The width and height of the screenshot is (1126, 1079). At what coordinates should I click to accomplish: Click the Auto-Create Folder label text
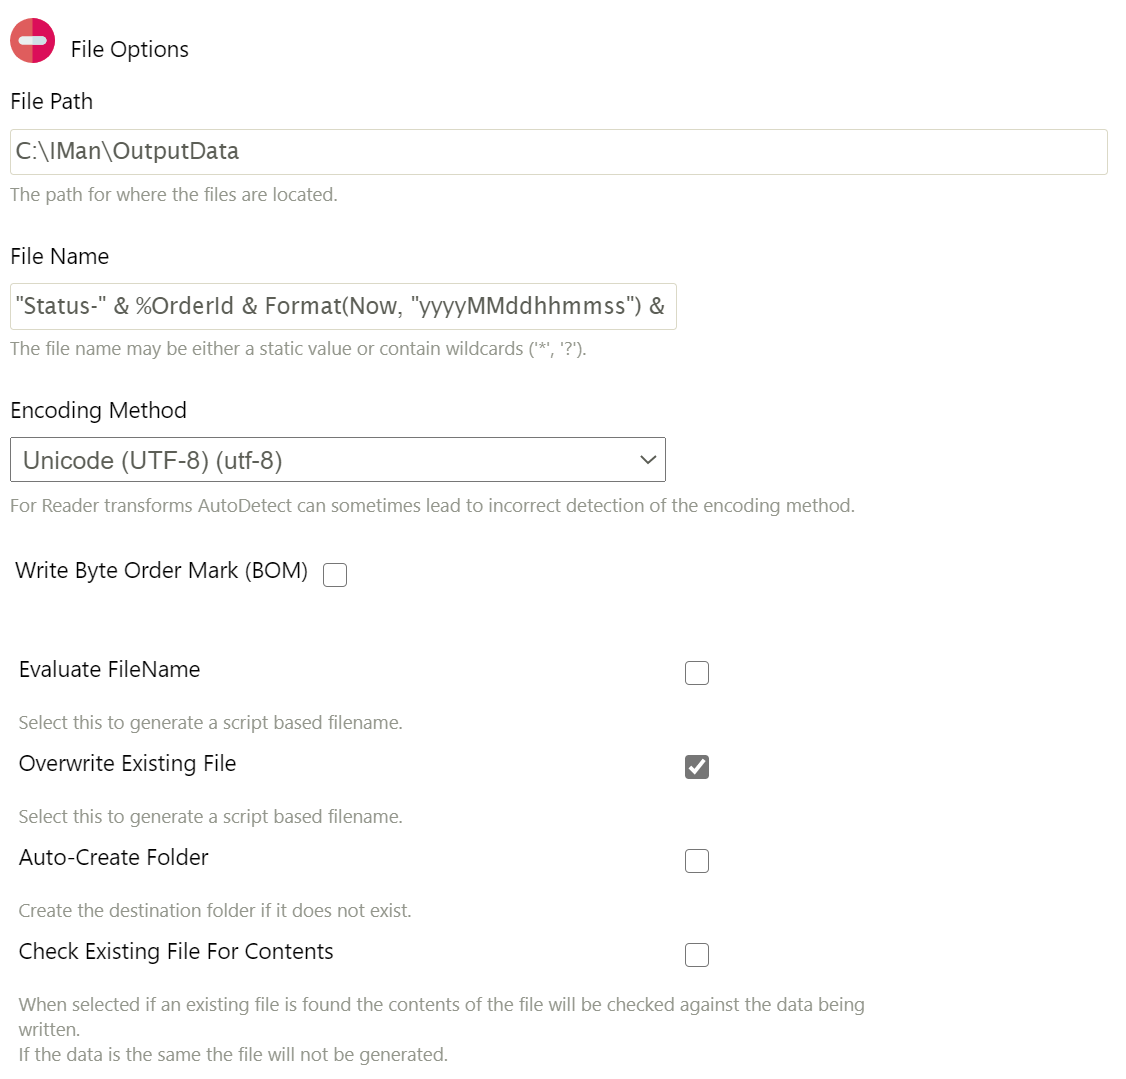113,858
